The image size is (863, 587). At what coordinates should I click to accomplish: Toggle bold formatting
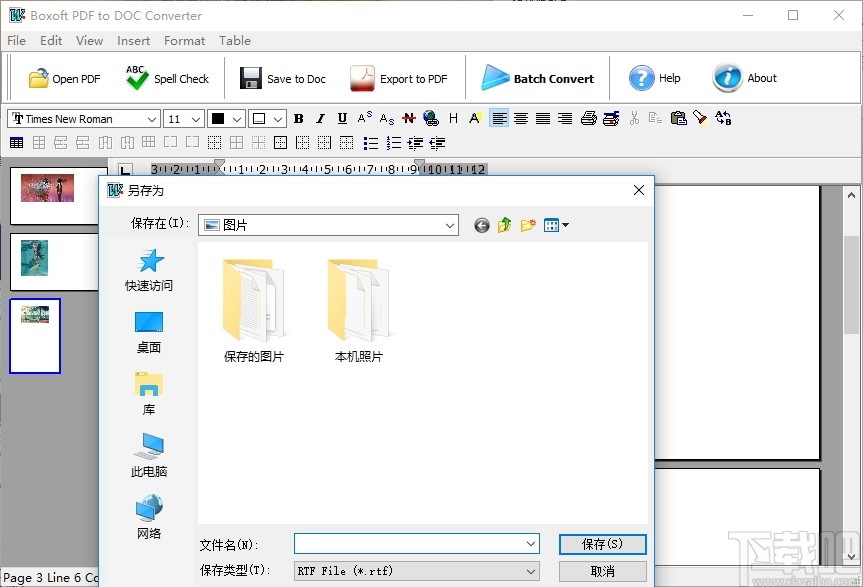[298, 118]
